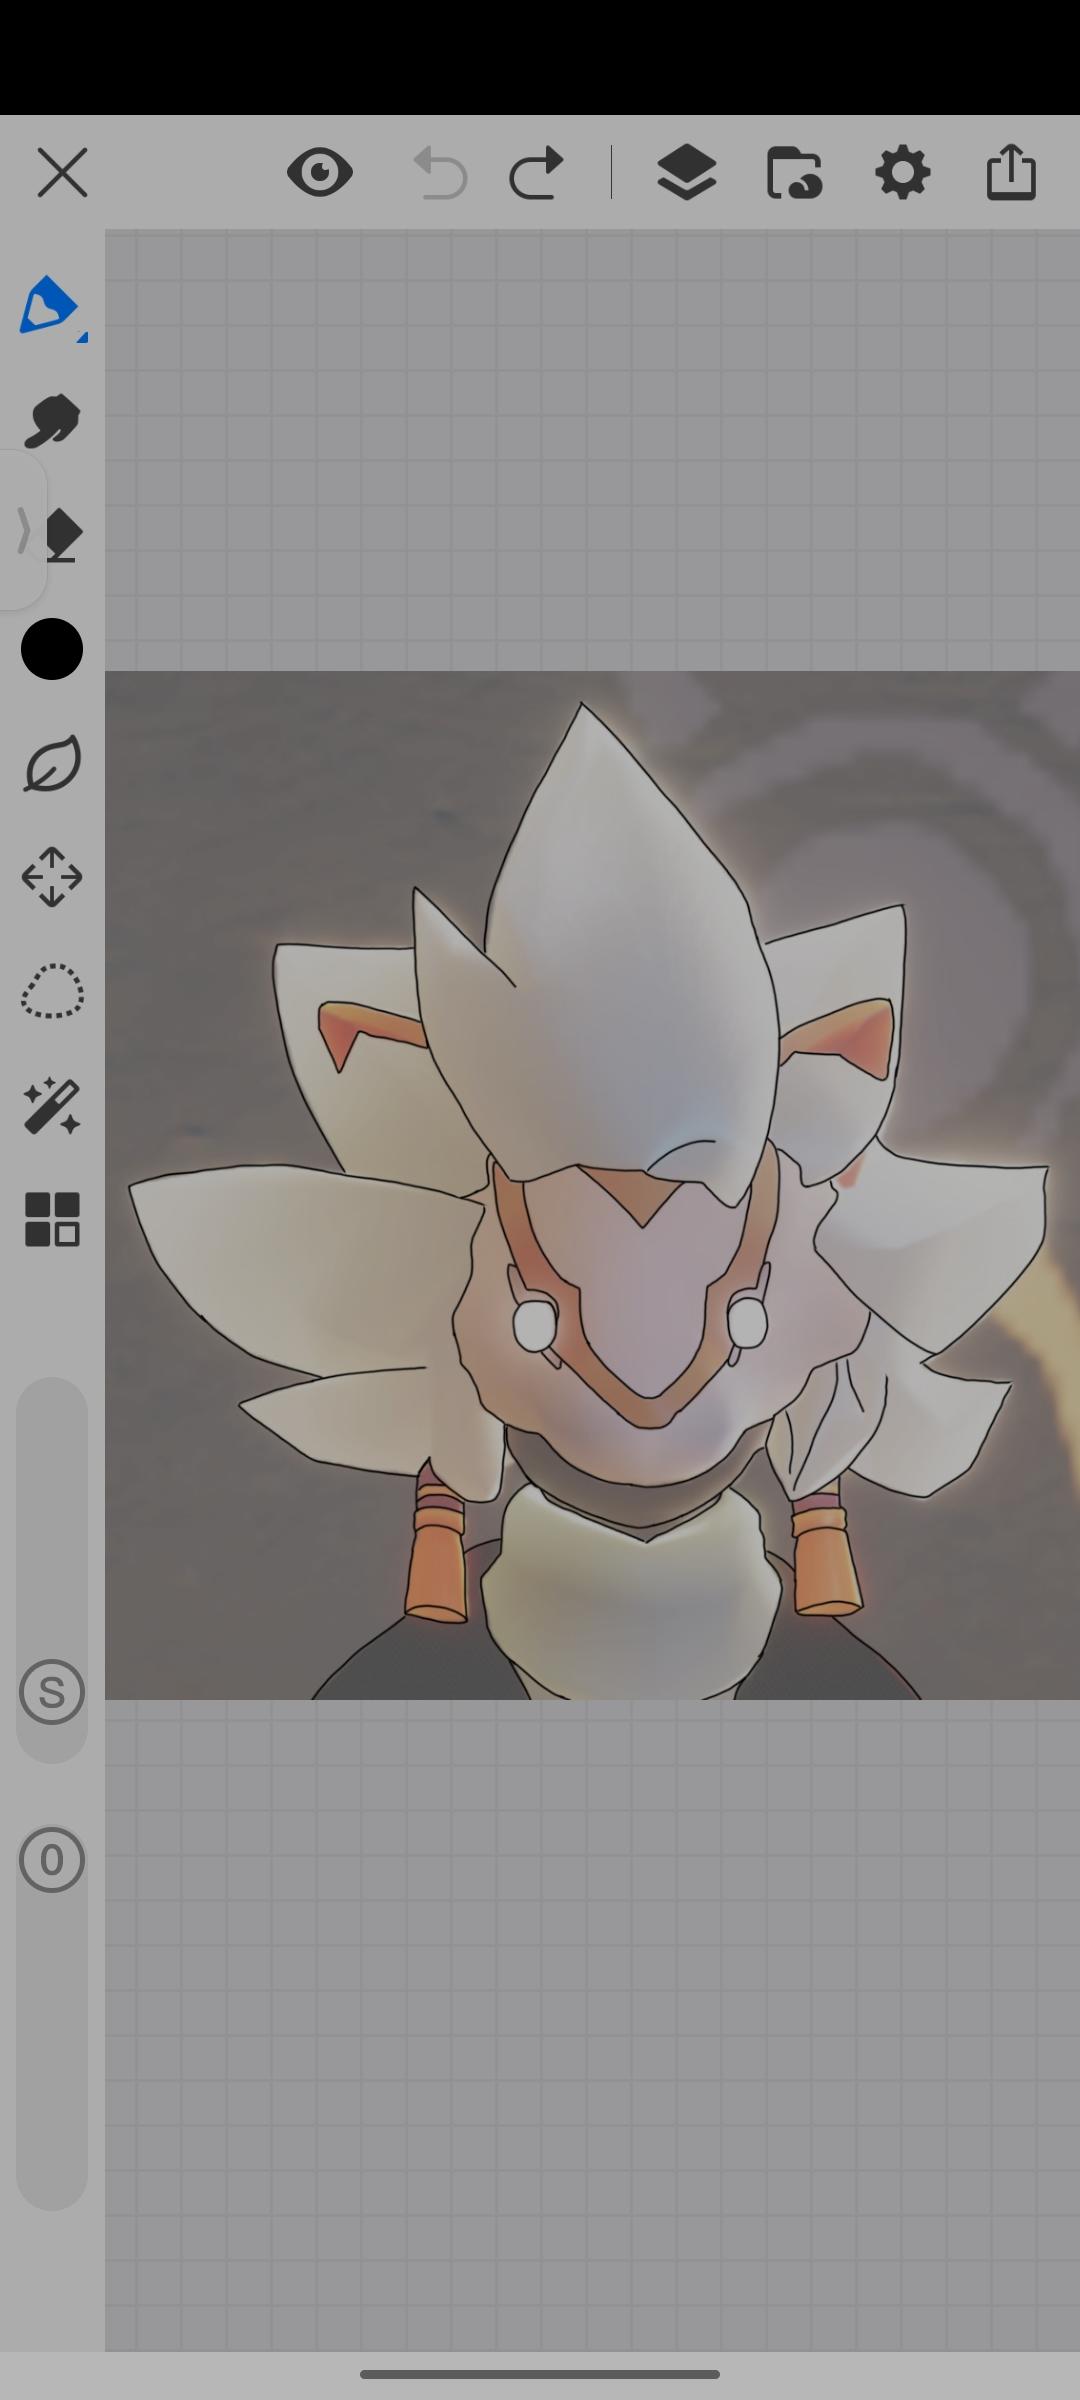This screenshot has height=2400, width=1080.
Task: Toggle interface visibility with the eye icon
Action: pos(319,173)
